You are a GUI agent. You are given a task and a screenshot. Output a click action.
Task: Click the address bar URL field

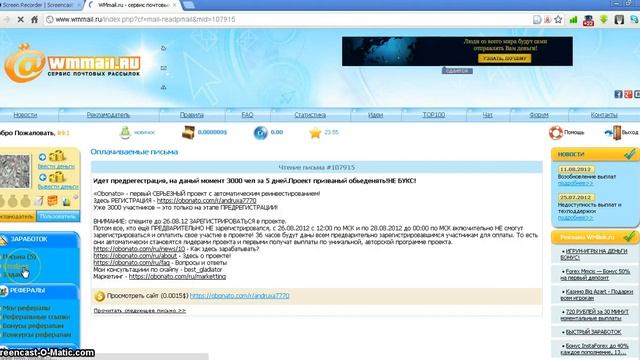coord(286,19)
